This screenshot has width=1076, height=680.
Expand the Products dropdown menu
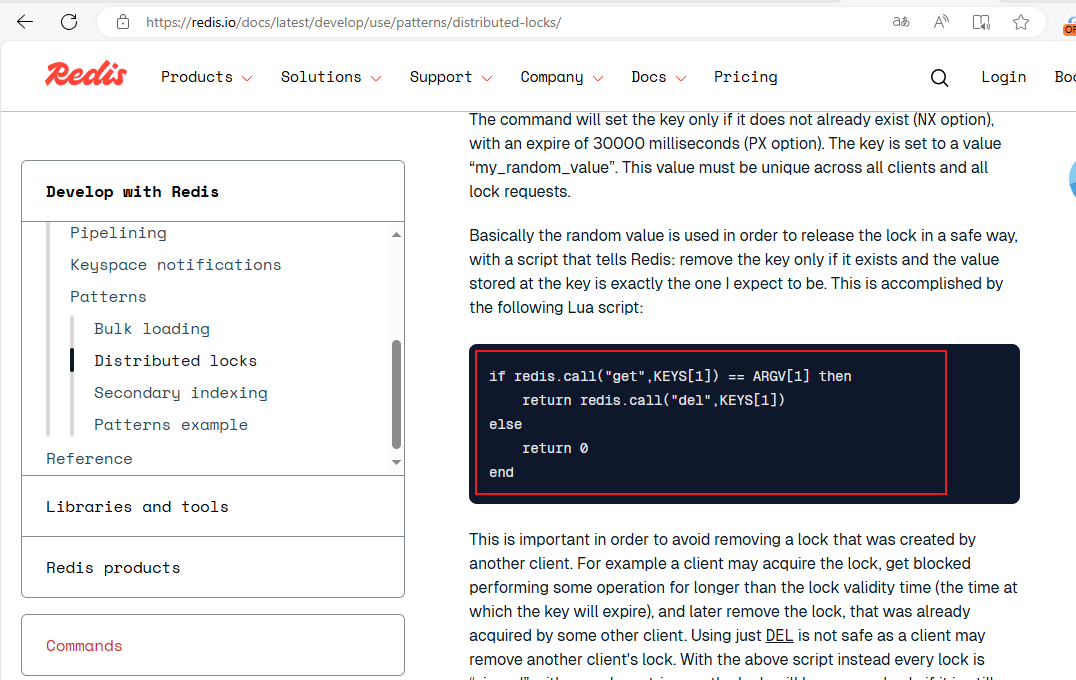coord(206,77)
